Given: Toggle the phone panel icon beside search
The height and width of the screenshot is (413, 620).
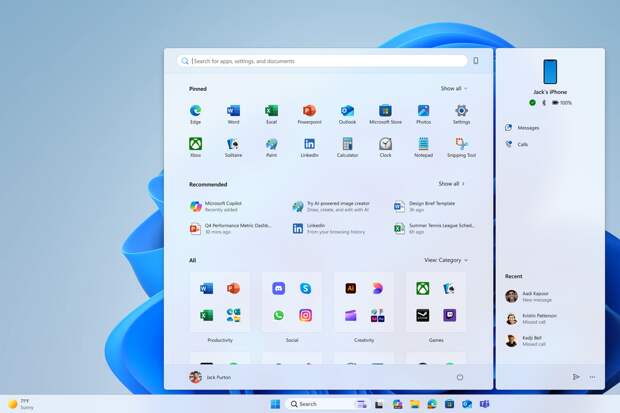Looking at the screenshot, I should [475, 61].
